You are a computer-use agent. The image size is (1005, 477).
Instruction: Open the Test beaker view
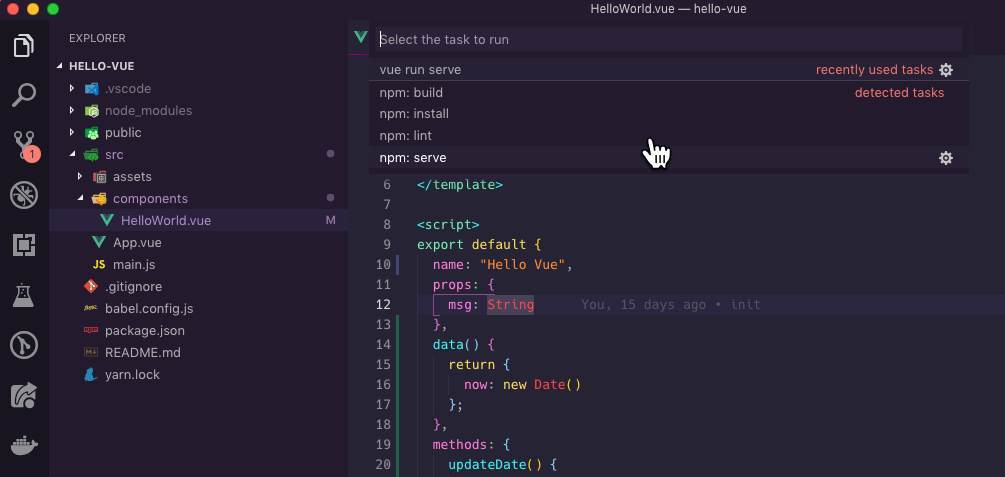[24, 295]
